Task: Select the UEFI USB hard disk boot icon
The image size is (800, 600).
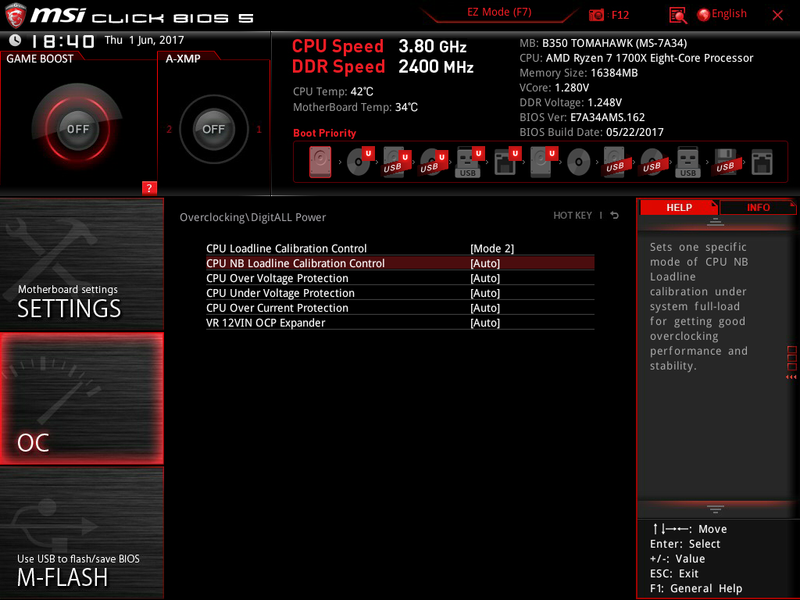Action: (396, 162)
